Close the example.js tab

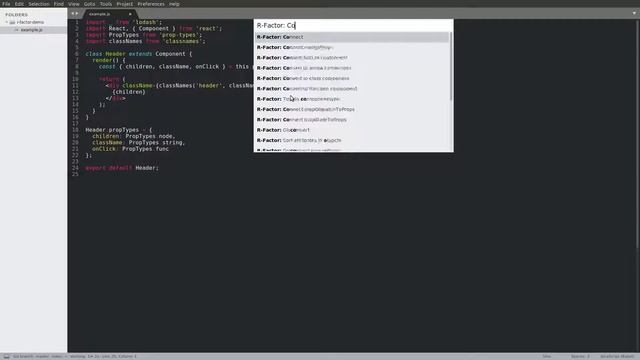coord(130,14)
